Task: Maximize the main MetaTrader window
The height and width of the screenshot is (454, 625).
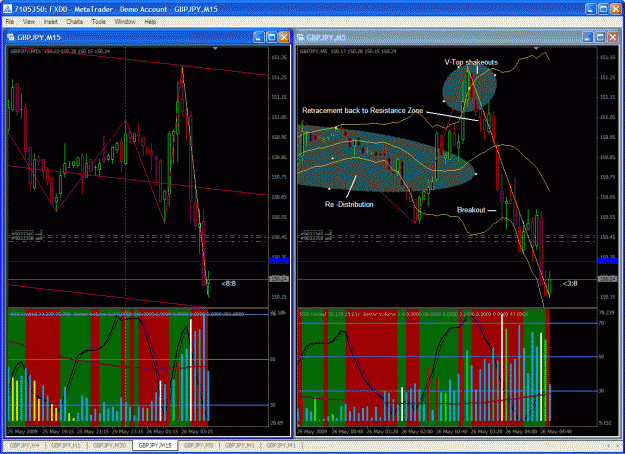Action: 603,9
